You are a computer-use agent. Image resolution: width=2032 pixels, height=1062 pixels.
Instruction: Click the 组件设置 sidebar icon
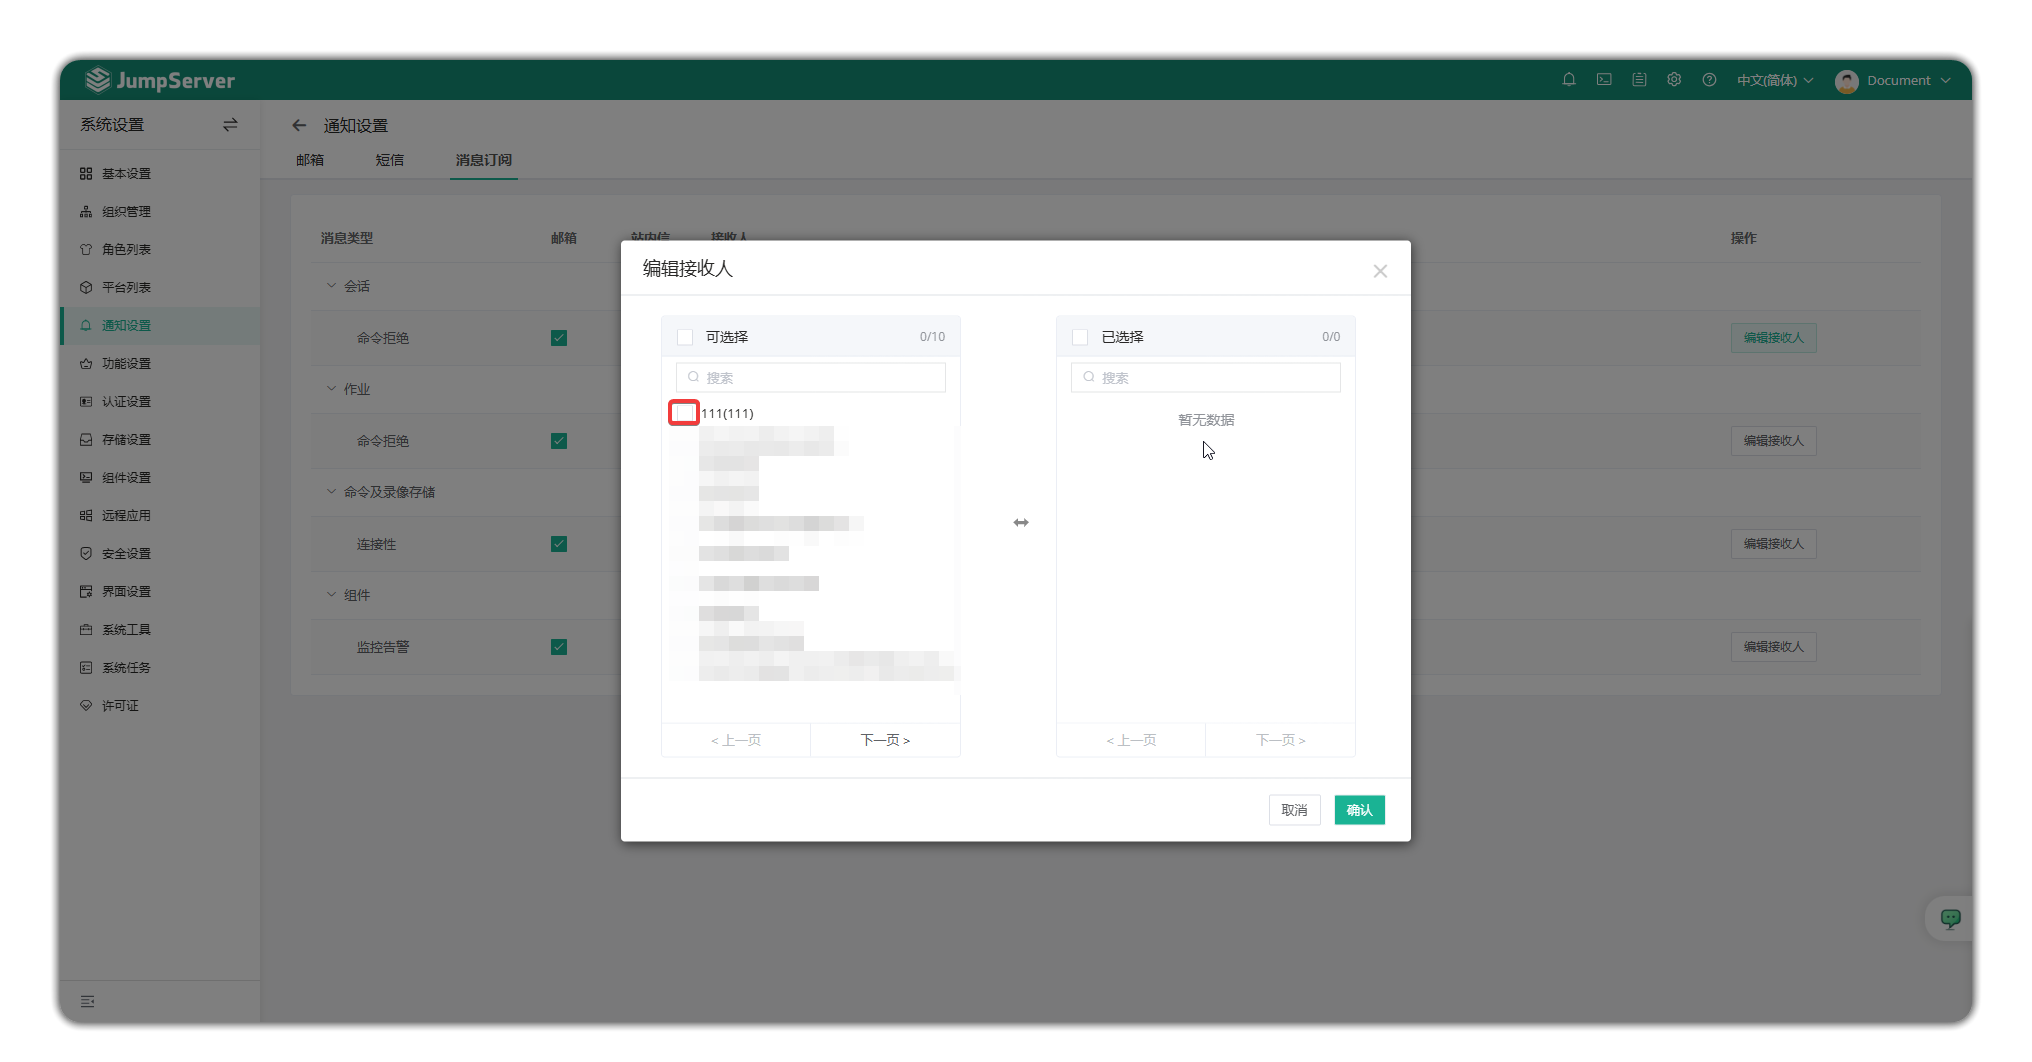[x=86, y=478]
